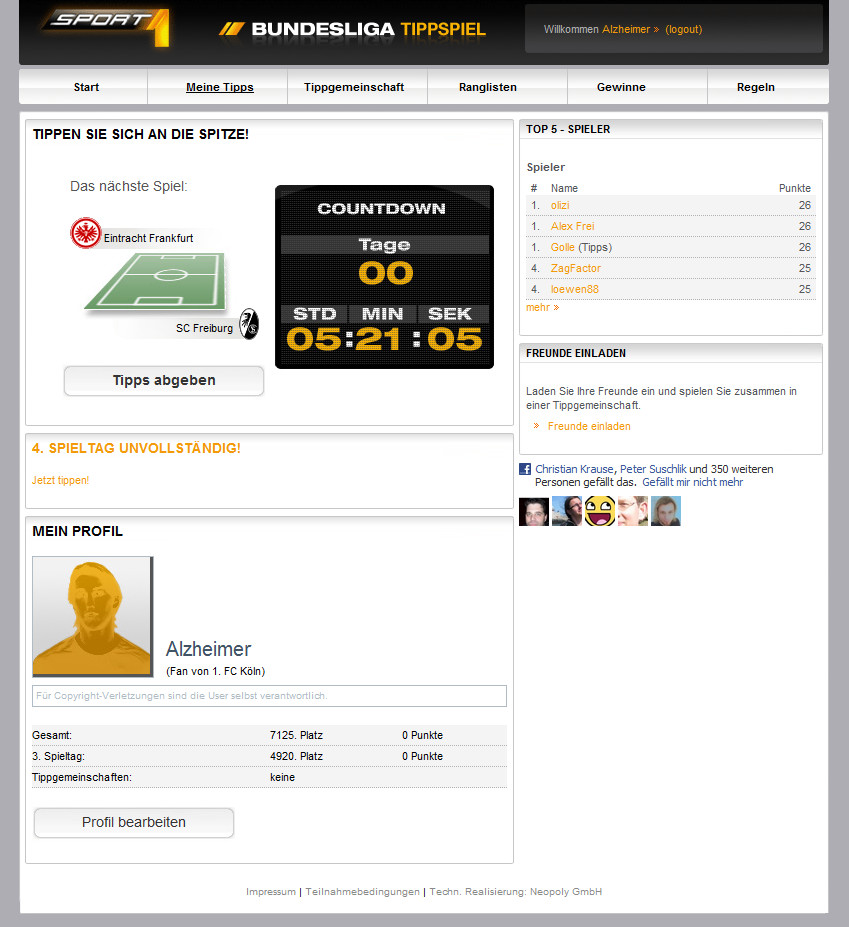Image resolution: width=849 pixels, height=927 pixels.
Task: Click the '4920. Platz' matchday rank
Action: (x=296, y=756)
